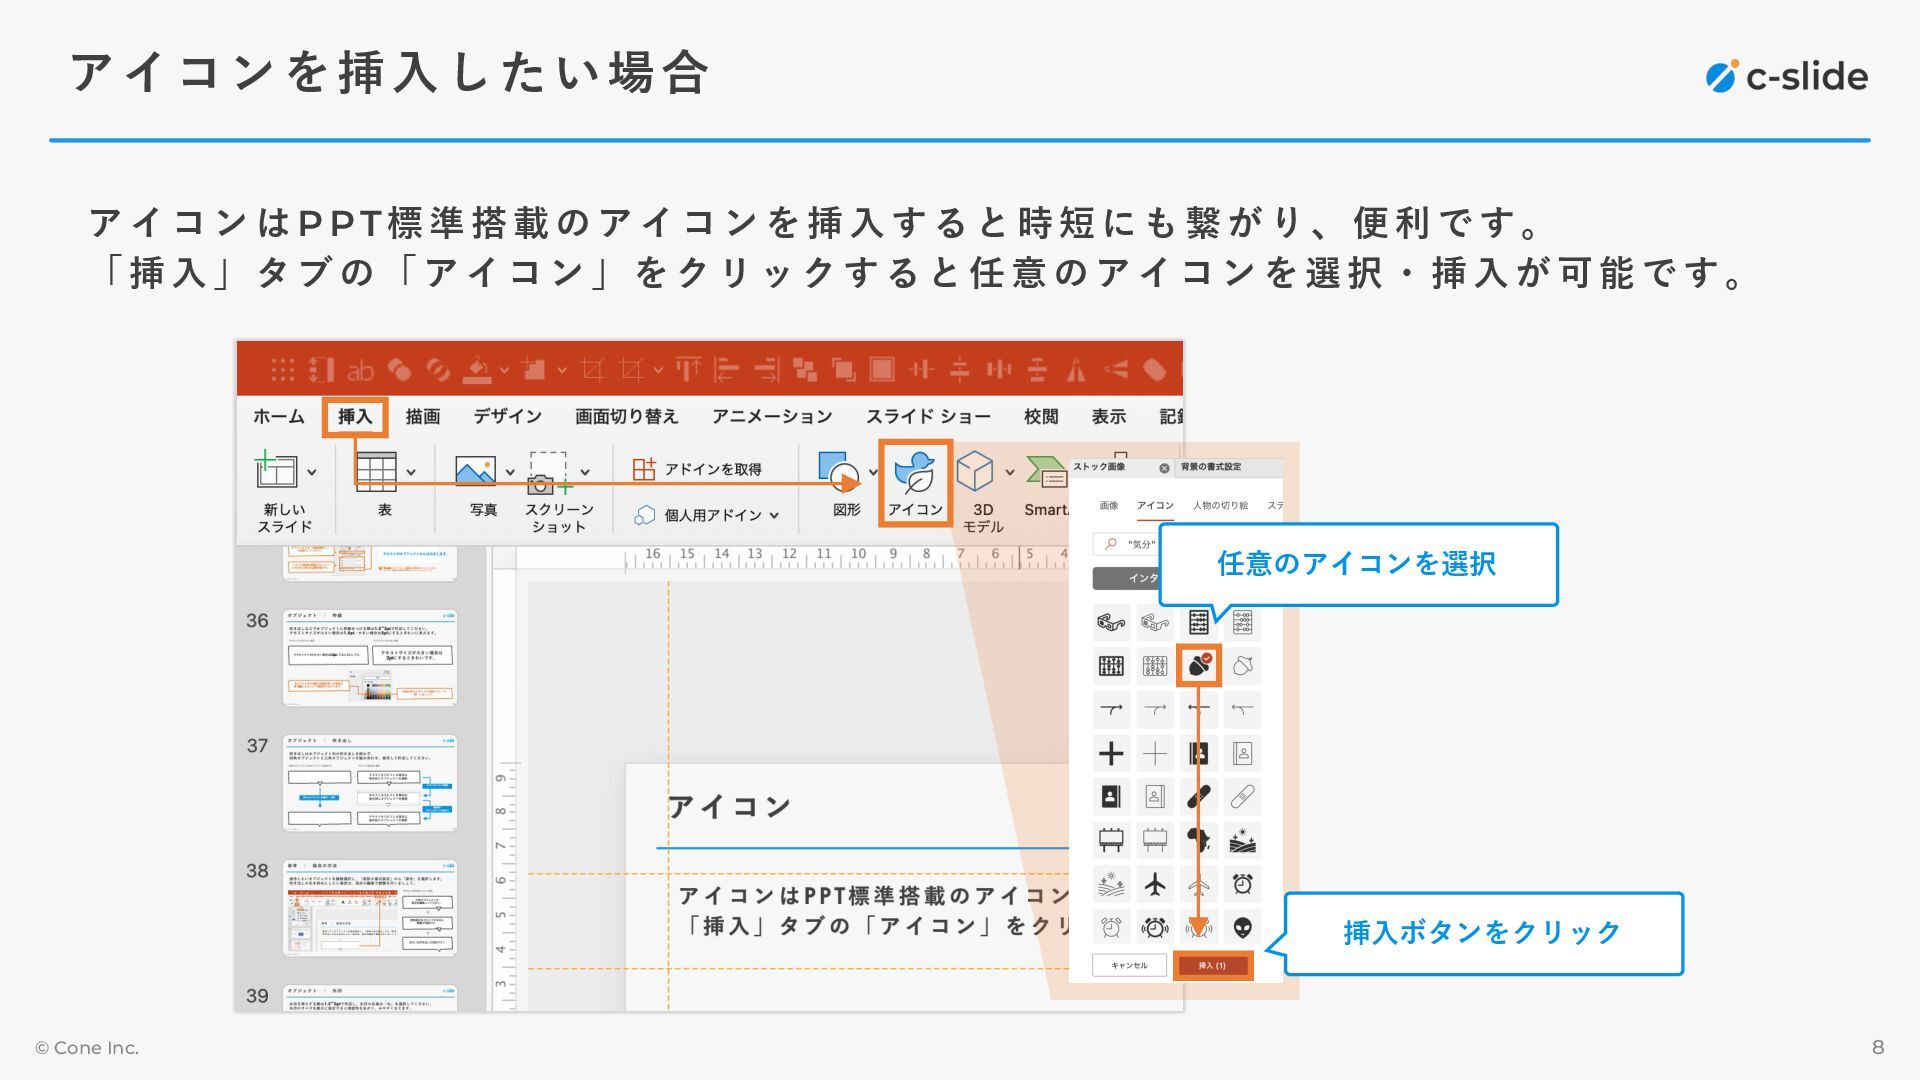Image resolution: width=1920 pixels, height=1080 pixels.
Task: Select the thin plus sign stock icon
Action: 1155,753
